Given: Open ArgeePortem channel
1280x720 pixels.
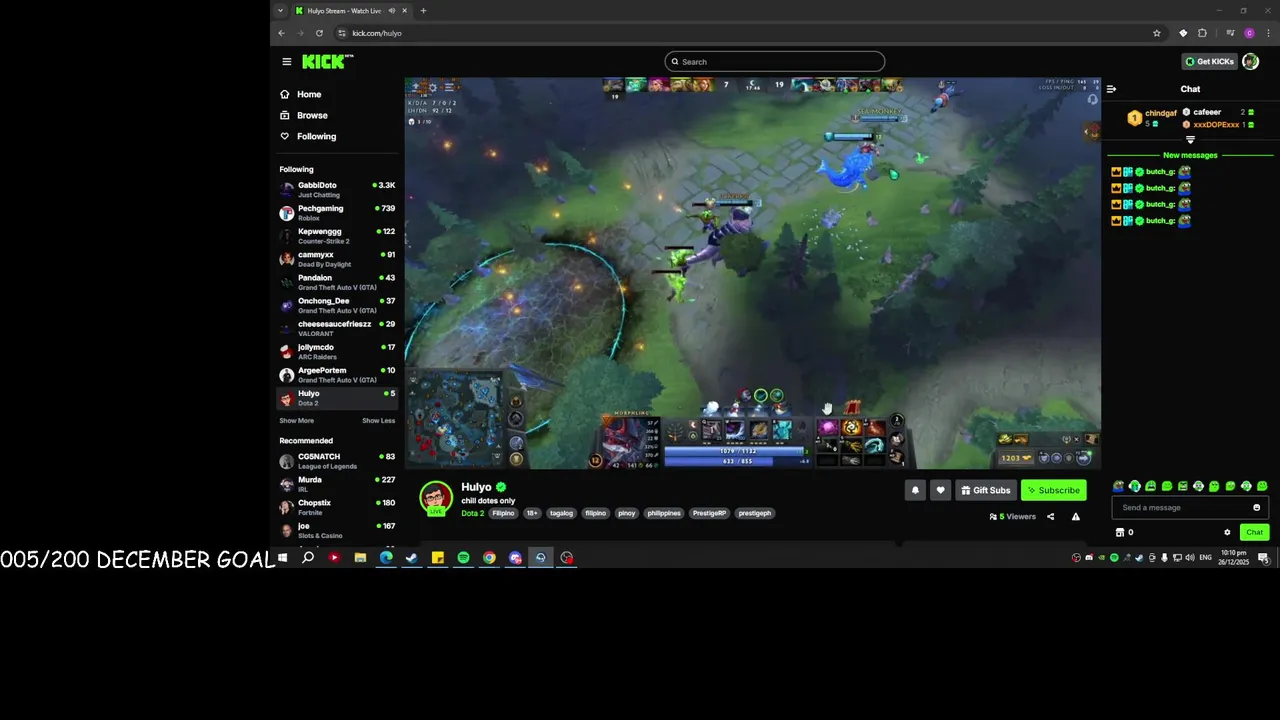Looking at the screenshot, I should coord(338,374).
